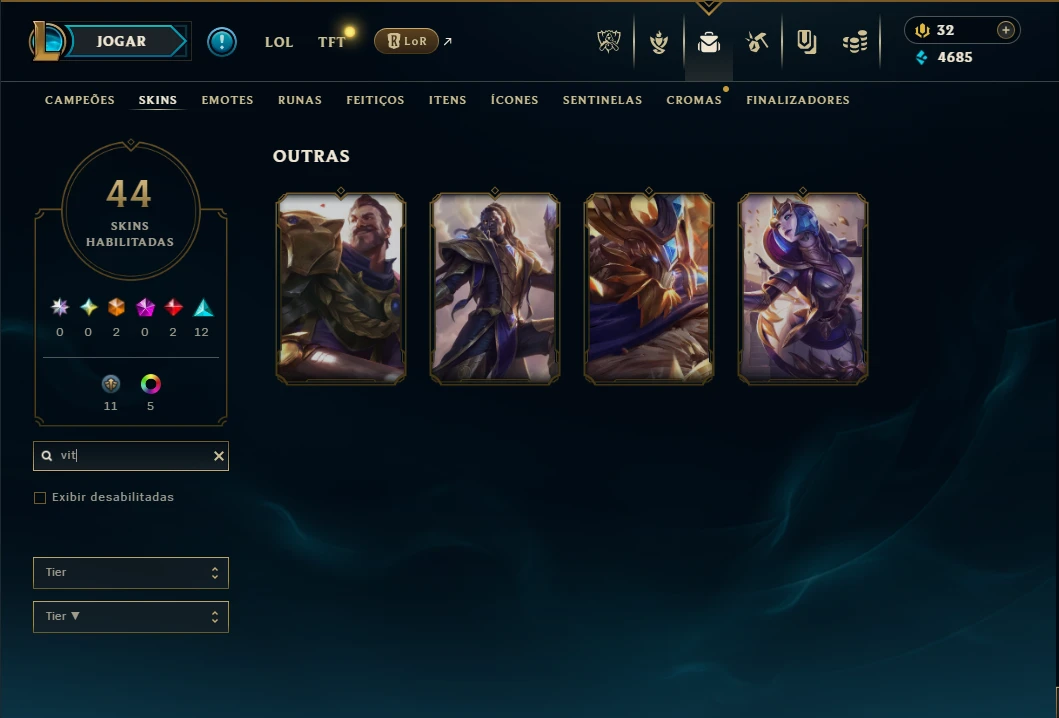The image size is (1059, 718).
Task: Open the Store coins icon
Action: (x=855, y=43)
